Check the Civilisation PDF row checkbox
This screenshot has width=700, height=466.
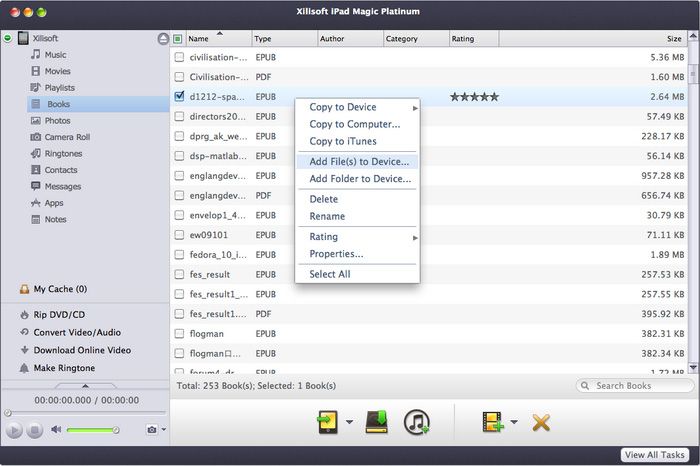(x=179, y=77)
